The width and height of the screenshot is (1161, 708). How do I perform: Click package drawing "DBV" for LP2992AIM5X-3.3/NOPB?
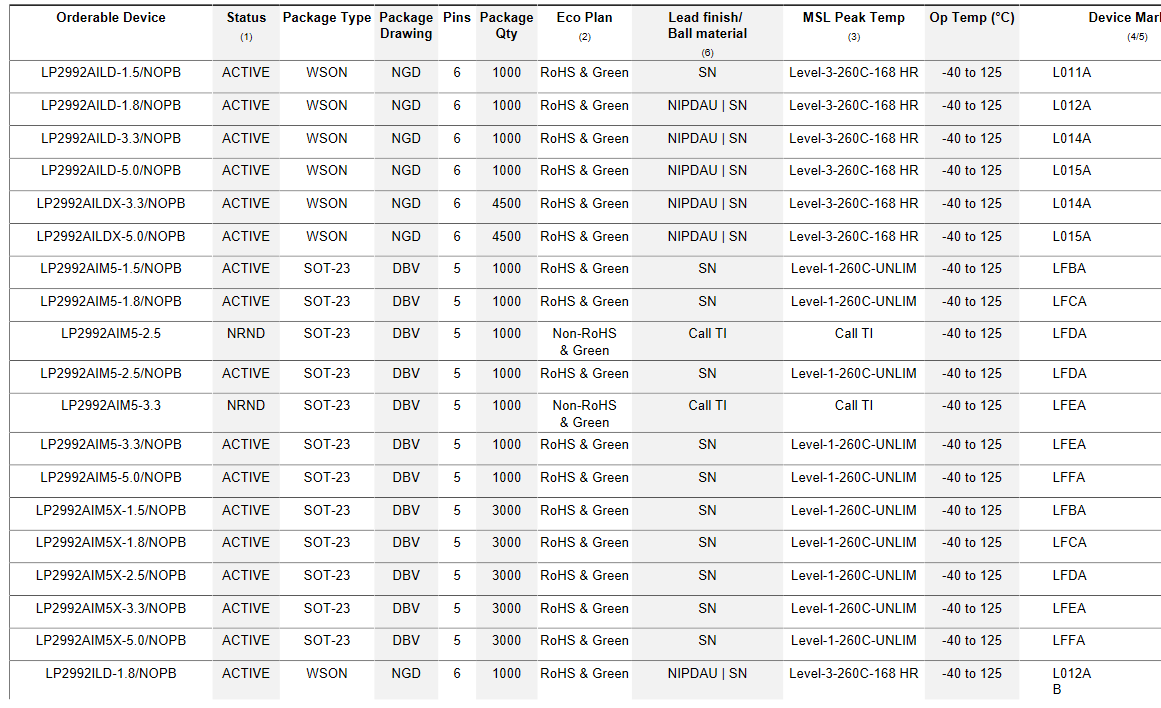tap(406, 608)
